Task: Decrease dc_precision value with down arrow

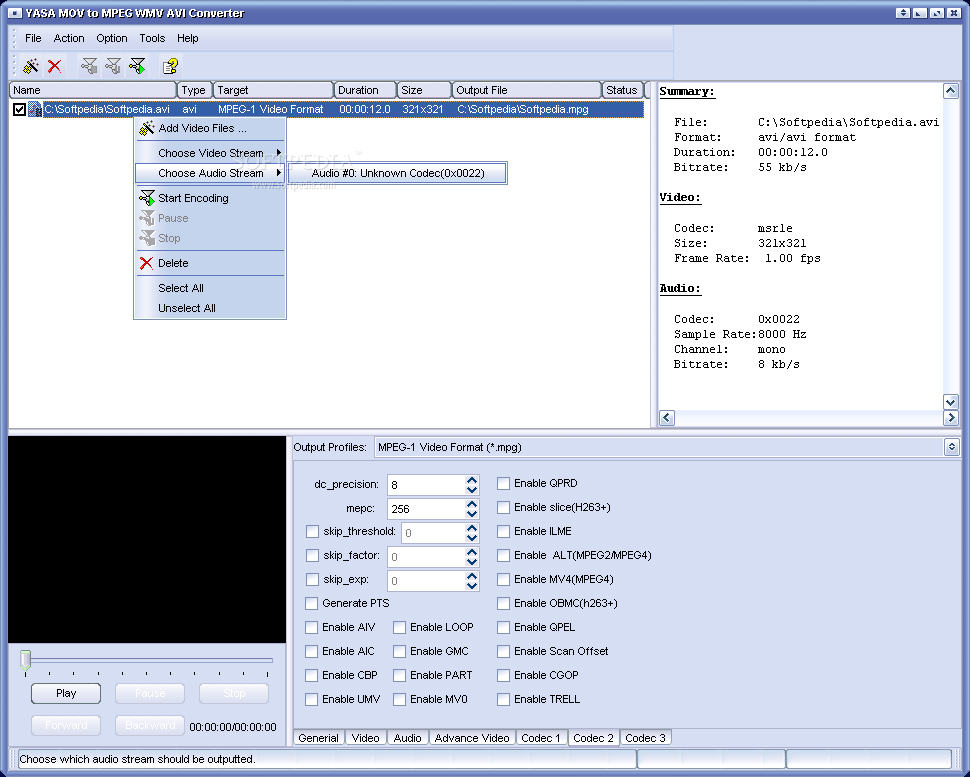Action: click(x=472, y=489)
